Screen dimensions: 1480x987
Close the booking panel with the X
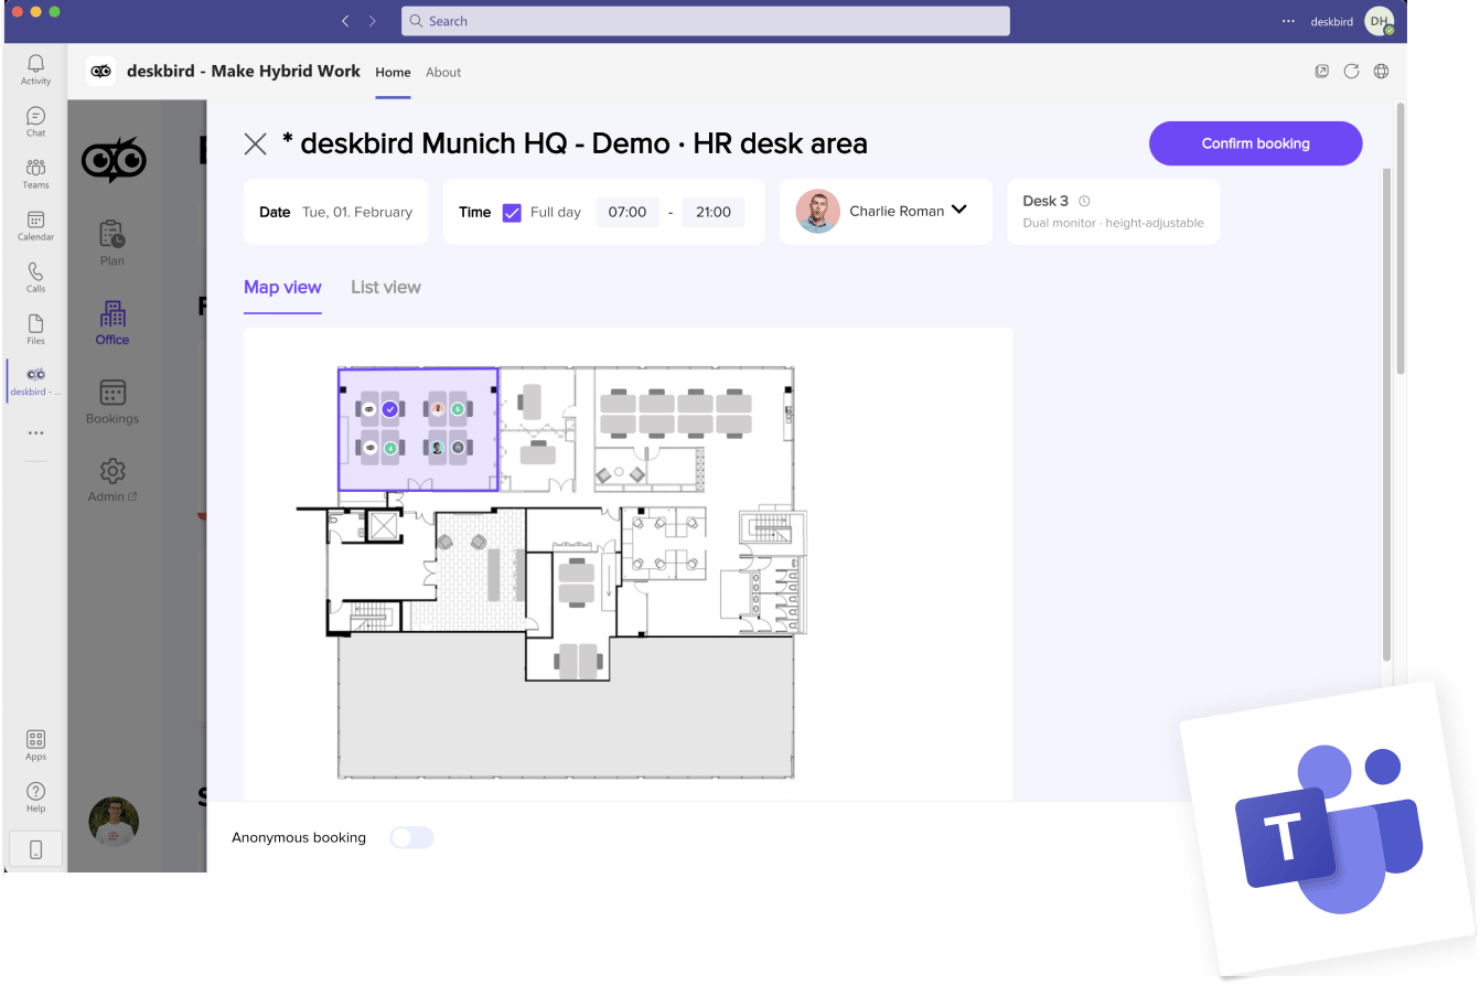(x=255, y=144)
